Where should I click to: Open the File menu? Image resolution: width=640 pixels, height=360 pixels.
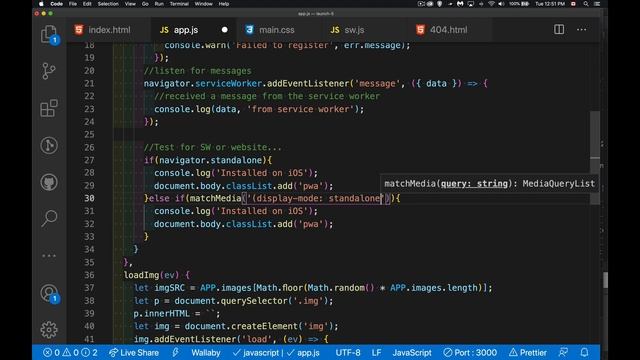[73, 4]
